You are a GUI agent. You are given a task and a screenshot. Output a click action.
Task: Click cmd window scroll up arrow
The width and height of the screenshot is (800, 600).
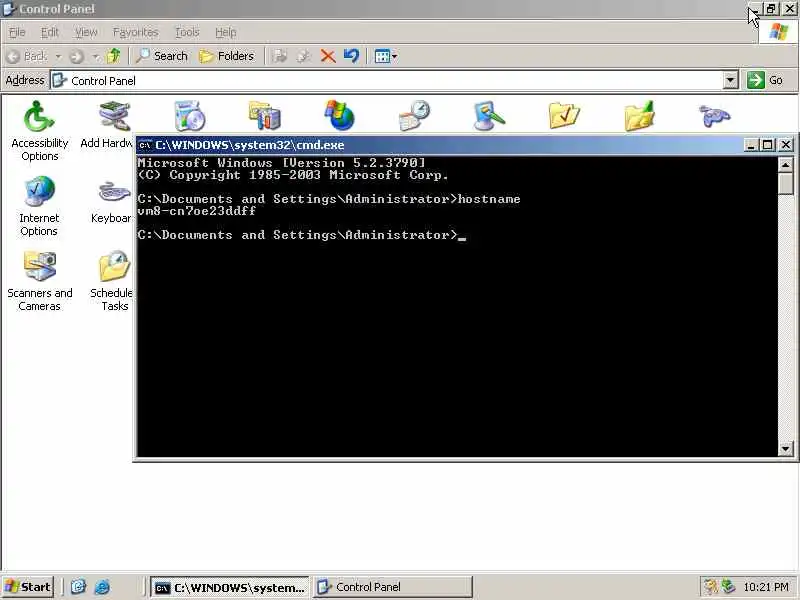[785, 164]
